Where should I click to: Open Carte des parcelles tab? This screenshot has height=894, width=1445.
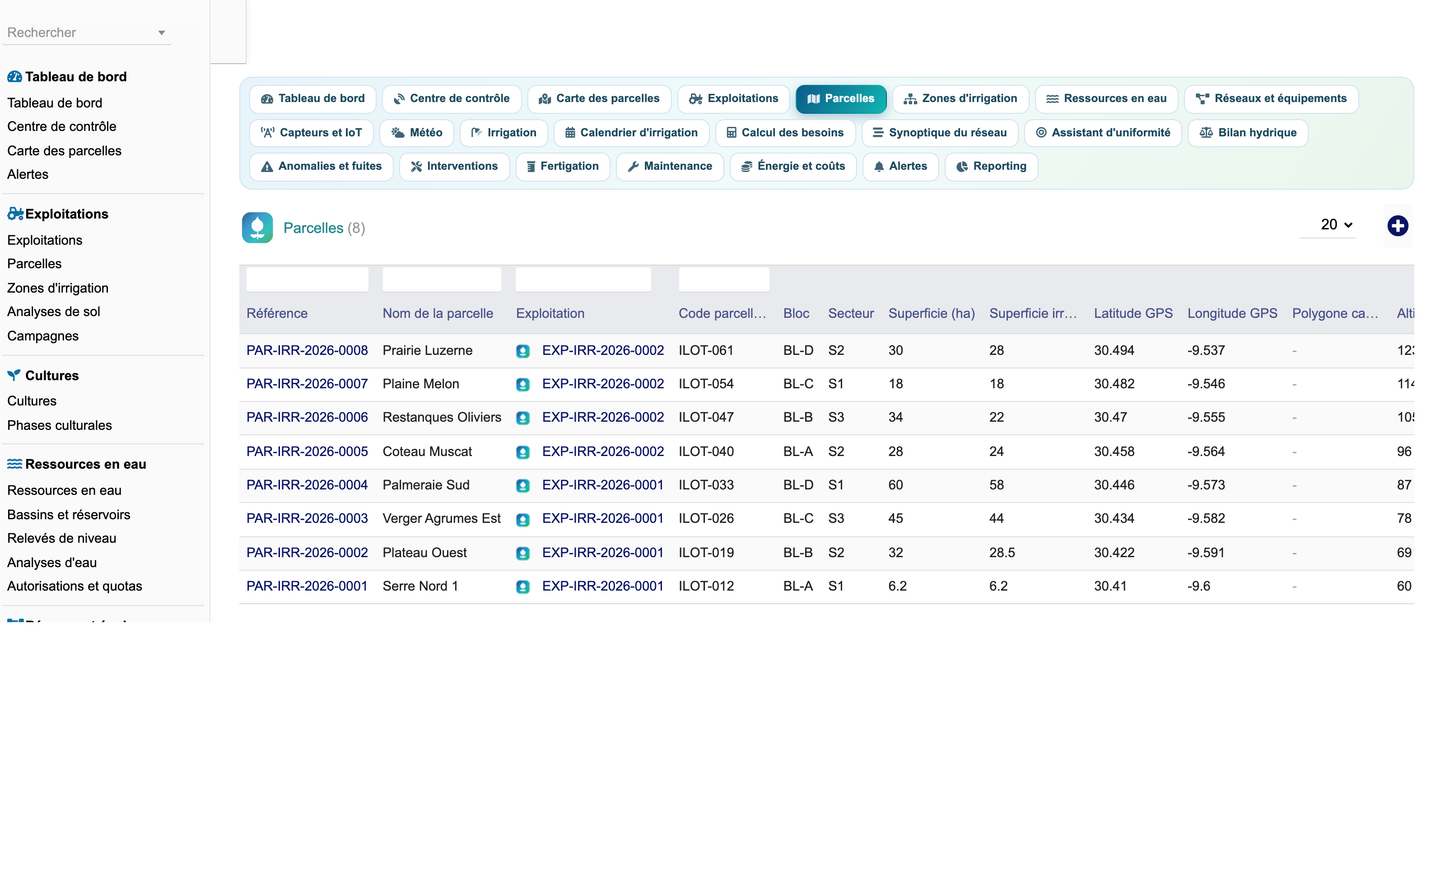[599, 99]
